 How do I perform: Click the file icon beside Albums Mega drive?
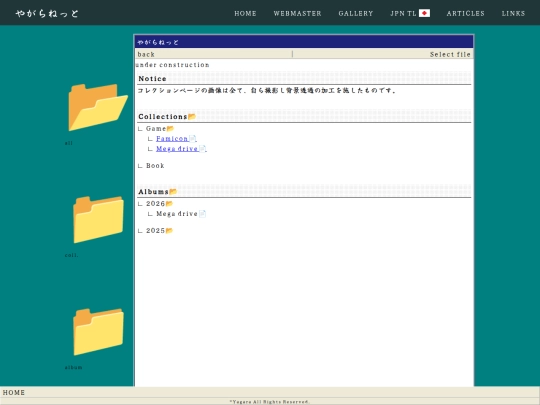(202, 214)
